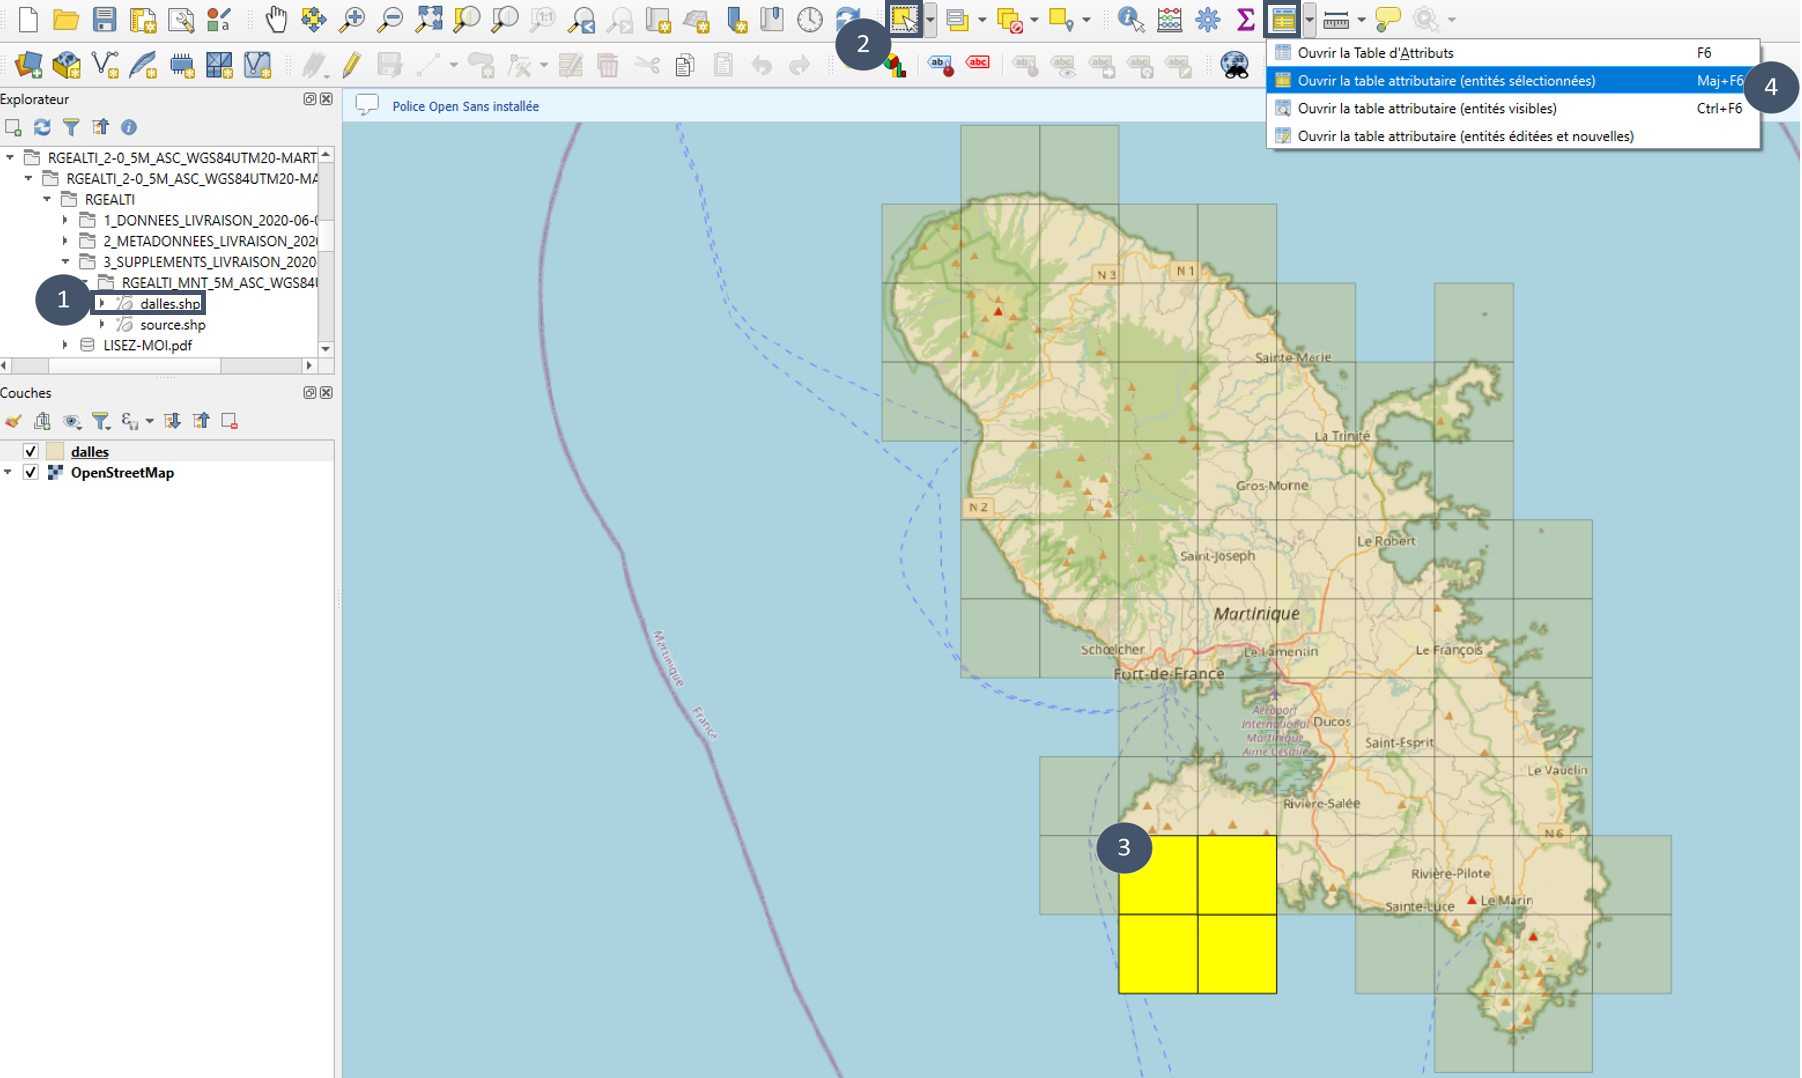Activate the Select Features by area tool
The width and height of the screenshot is (1802, 1078).
[x=904, y=19]
